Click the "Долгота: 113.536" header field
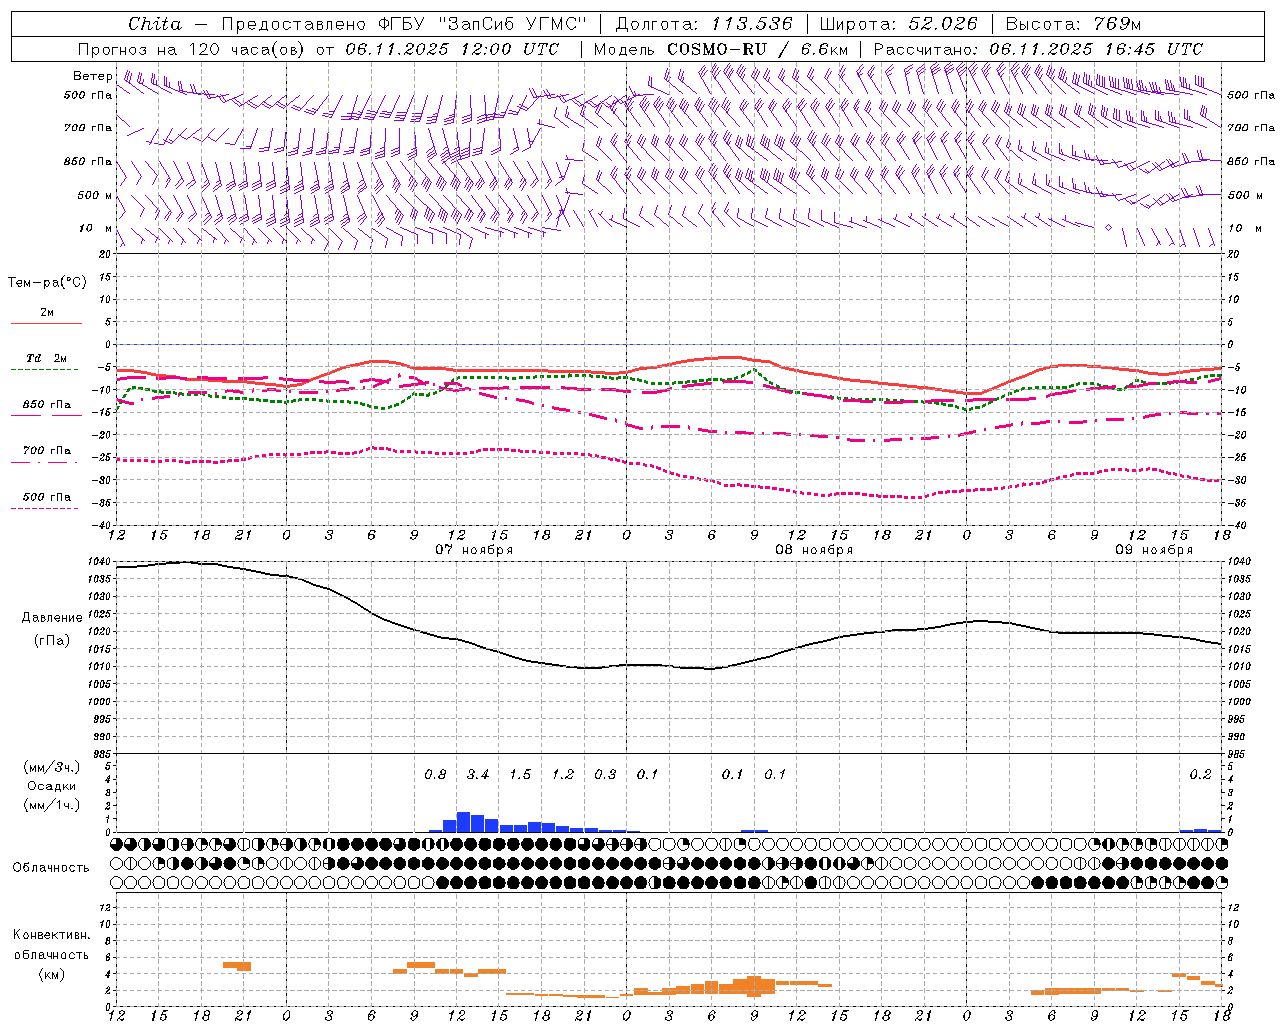1280x1024 pixels. point(704,24)
